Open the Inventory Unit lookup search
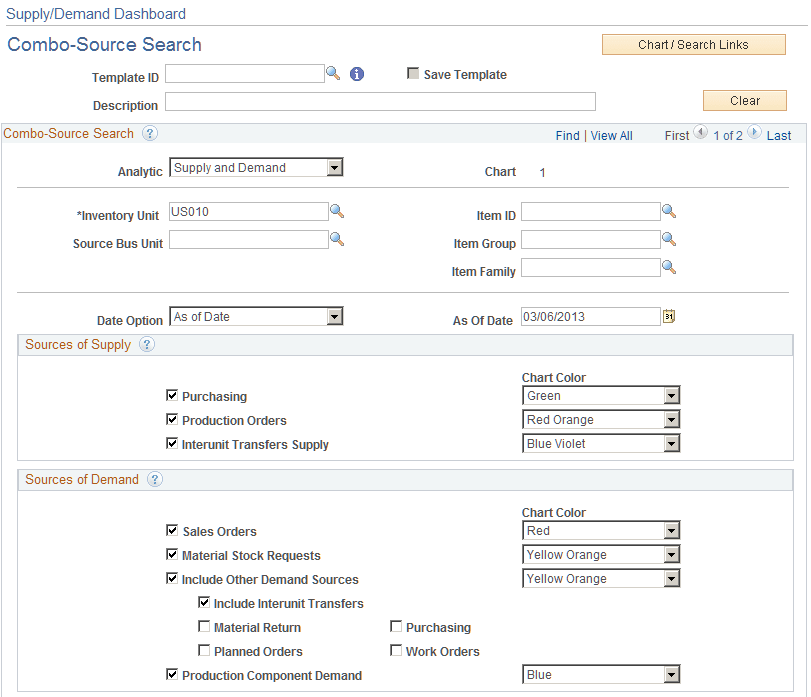 tap(337, 212)
